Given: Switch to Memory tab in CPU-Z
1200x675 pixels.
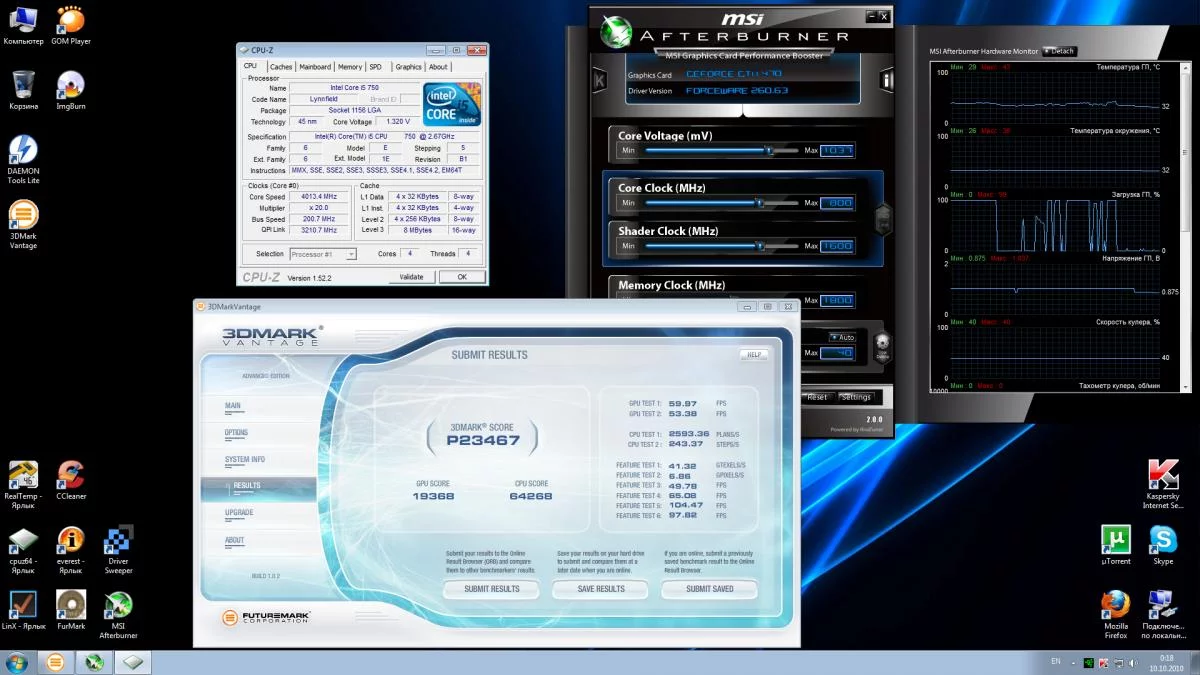Looking at the screenshot, I should point(350,67).
